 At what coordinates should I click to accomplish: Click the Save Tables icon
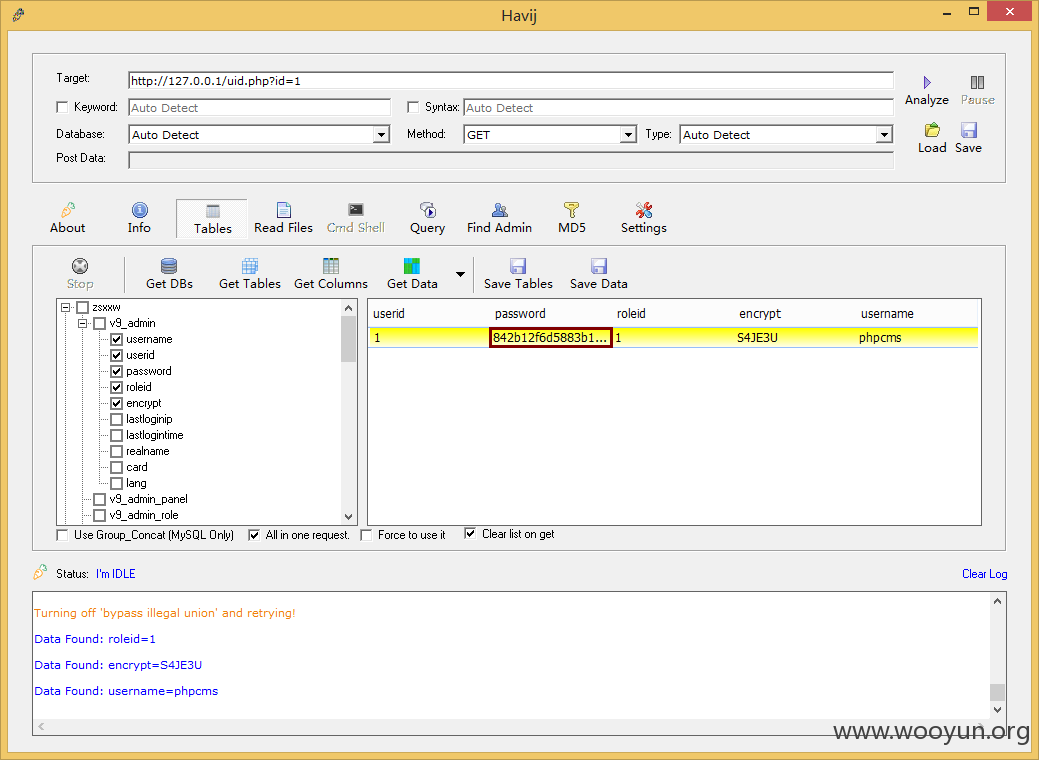coord(518,266)
